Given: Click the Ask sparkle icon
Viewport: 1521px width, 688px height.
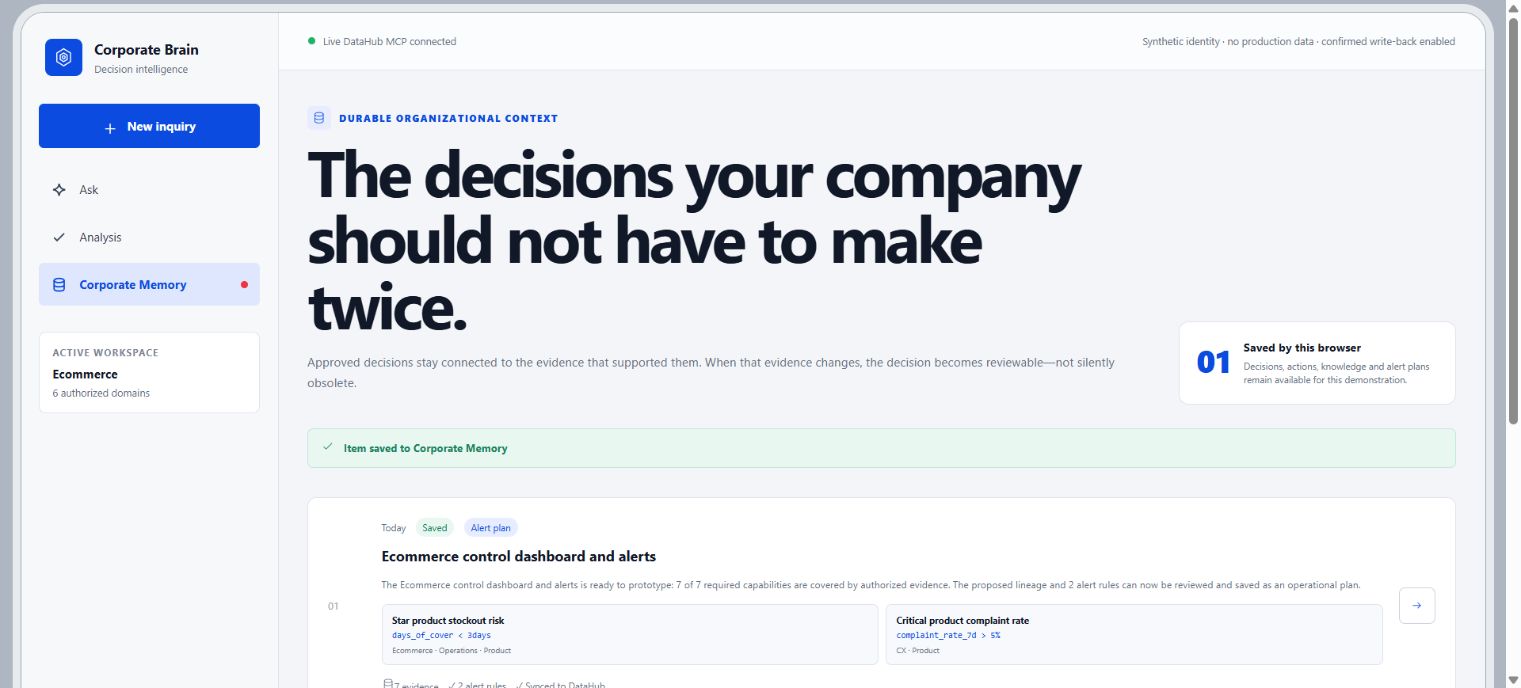Looking at the screenshot, I should tap(59, 190).
